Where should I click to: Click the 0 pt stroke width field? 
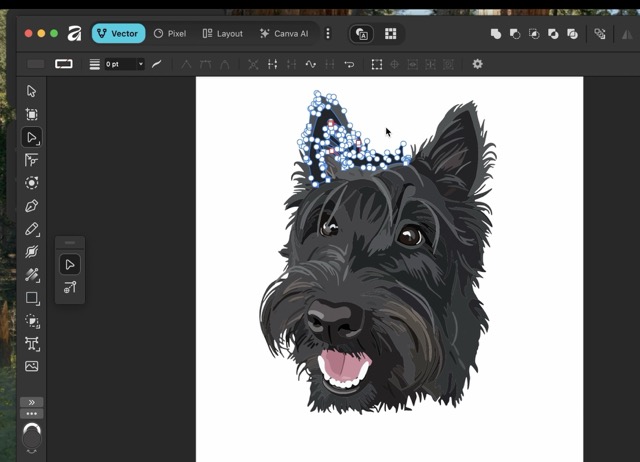120,64
